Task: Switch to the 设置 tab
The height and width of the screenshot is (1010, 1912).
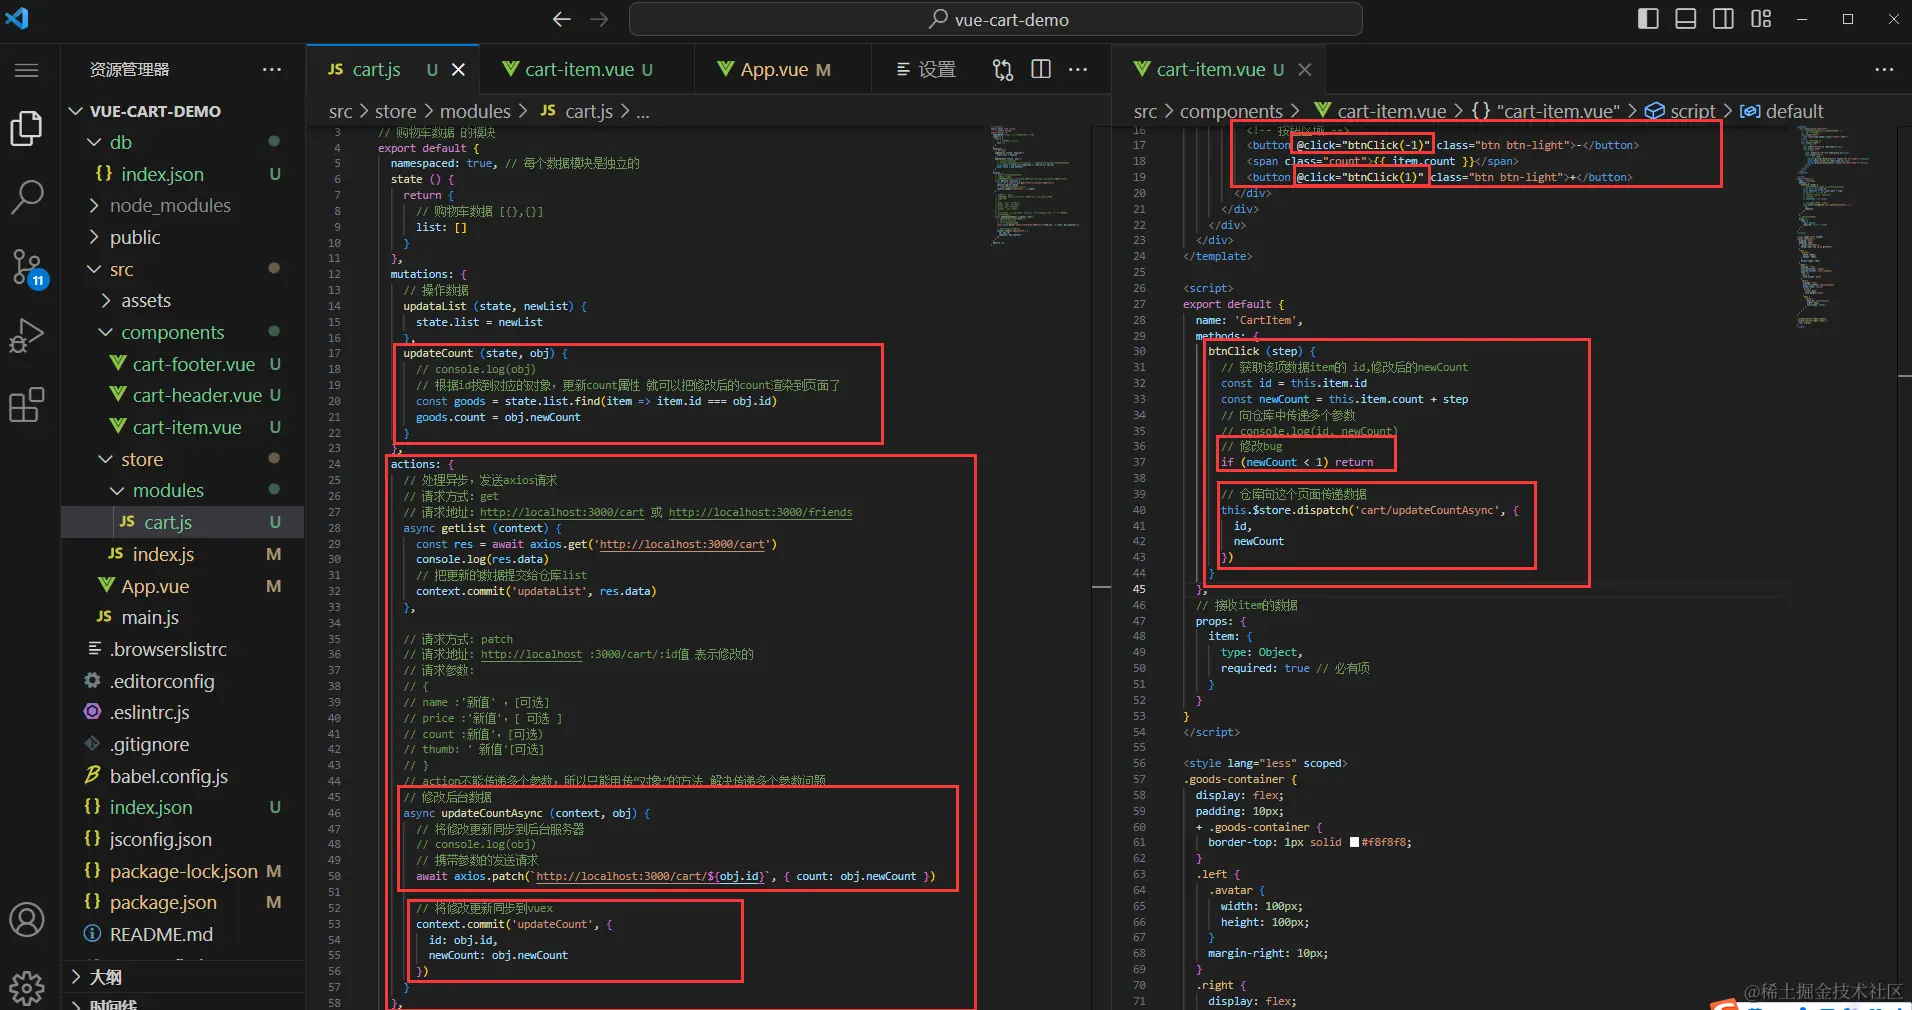Action: pyautogui.click(x=926, y=69)
